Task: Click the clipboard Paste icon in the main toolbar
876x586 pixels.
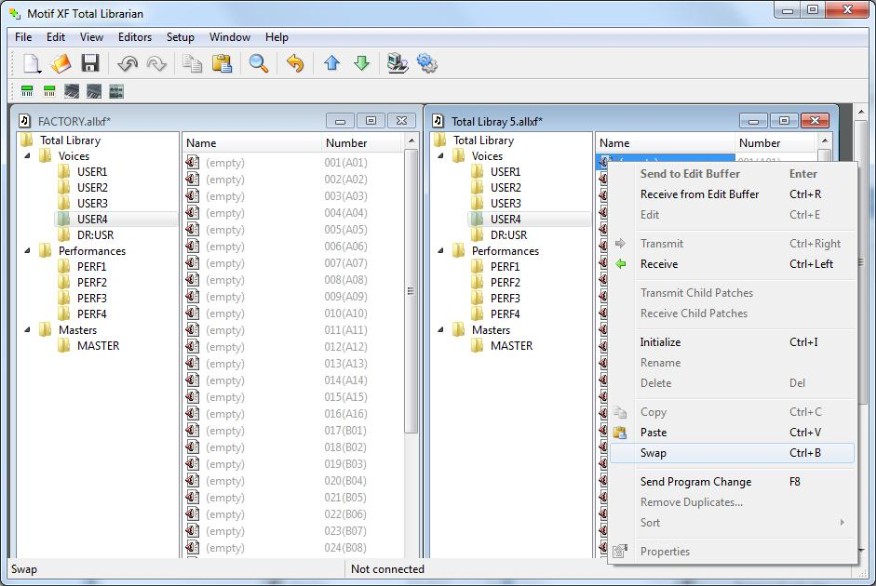Action: (222, 64)
